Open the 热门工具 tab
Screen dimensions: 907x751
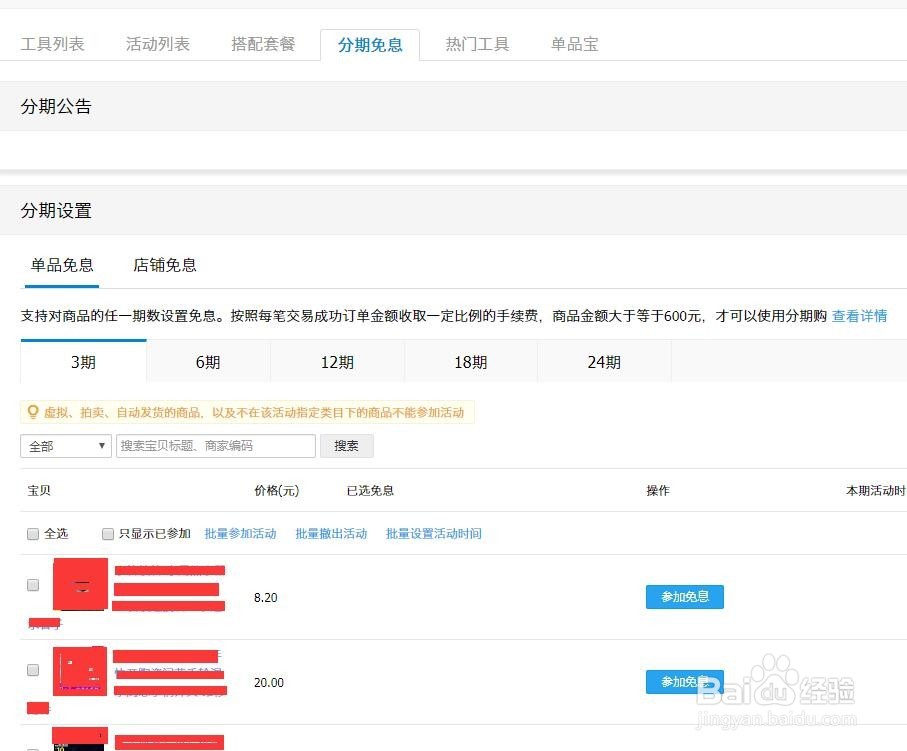click(x=477, y=44)
